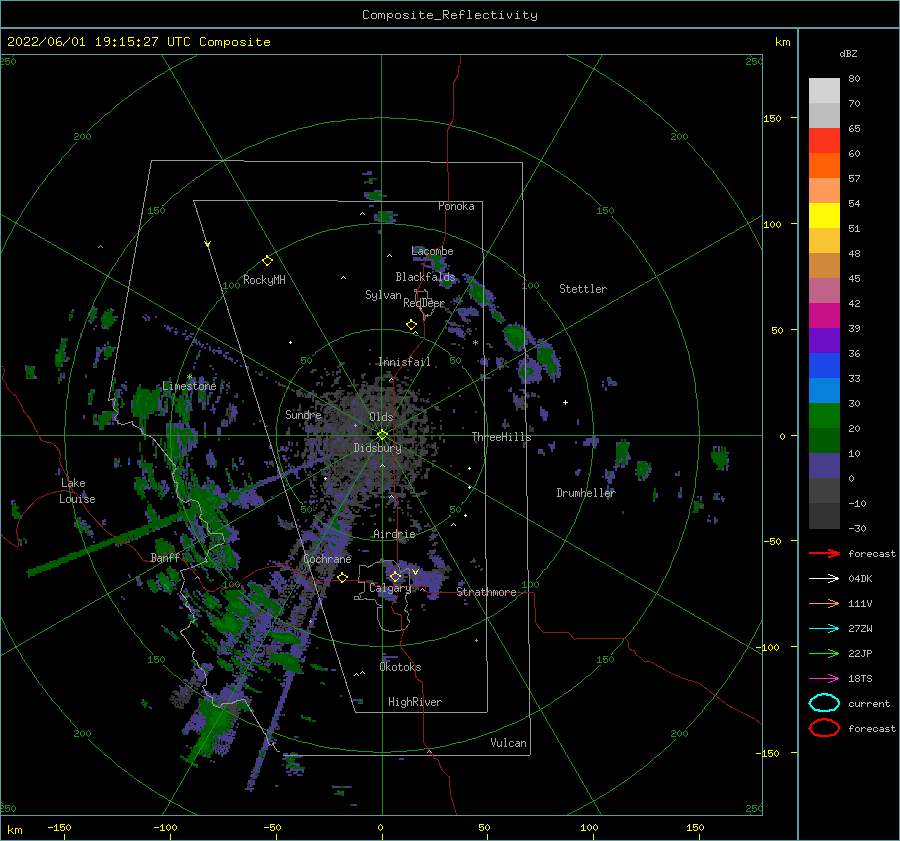Click the yellow diamond marker above Calgary

(x=395, y=576)
